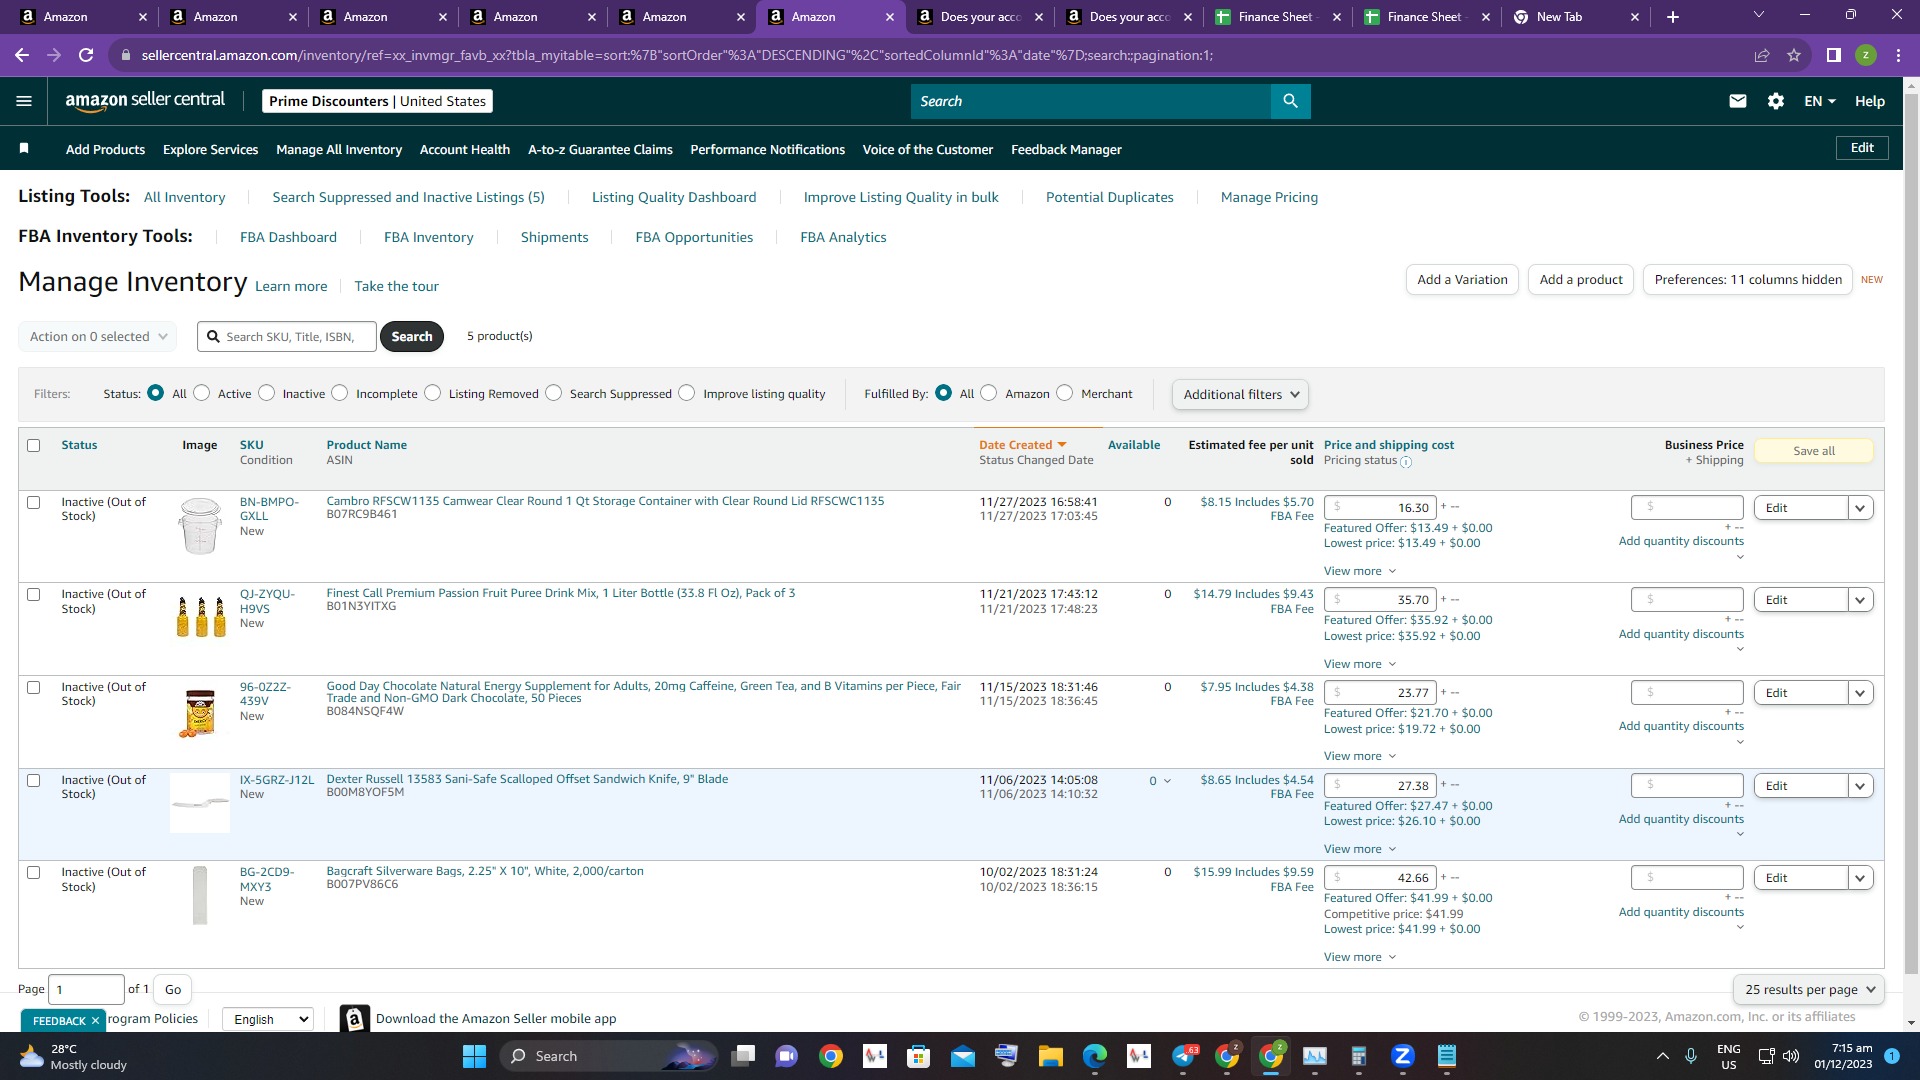Close the FEEDBACK tab with X

(95, 1021)
